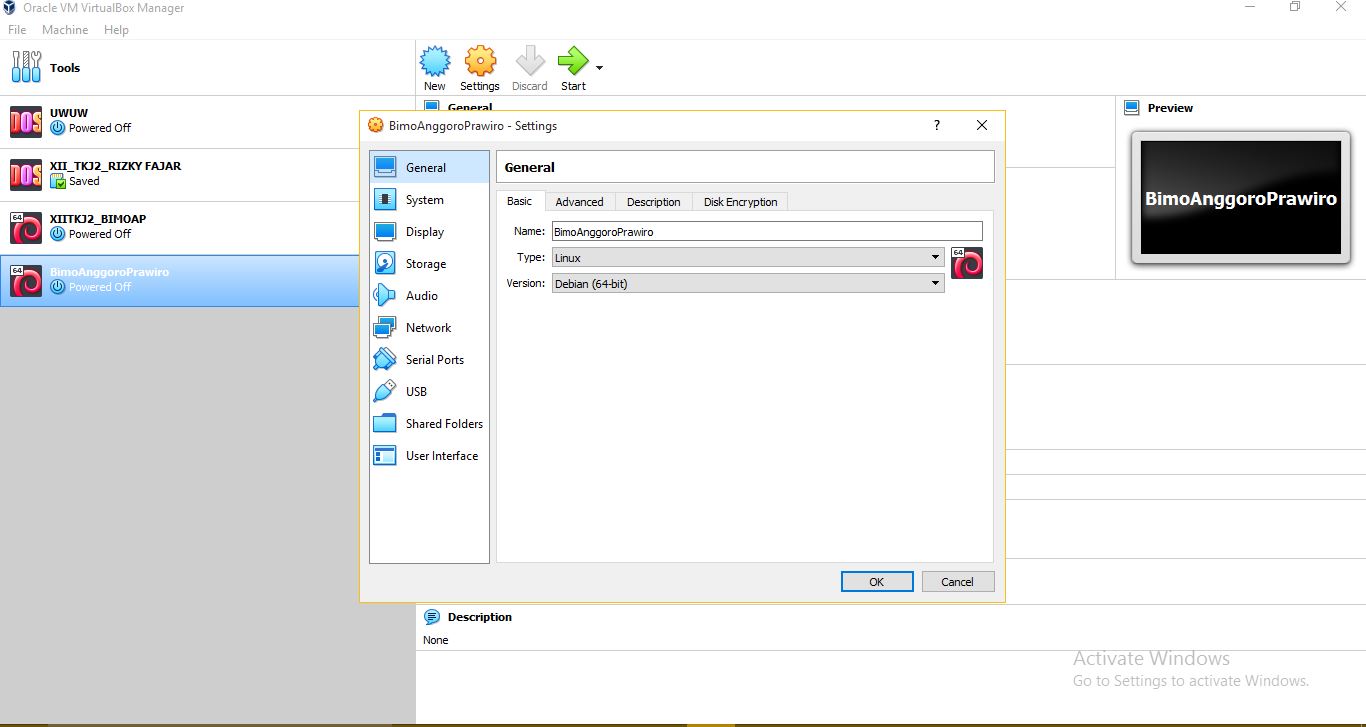The width and height of the screenshot is (1366, 727).
Task: Click the Debian OS icon beside Type
Action: [x=967, y=263]
